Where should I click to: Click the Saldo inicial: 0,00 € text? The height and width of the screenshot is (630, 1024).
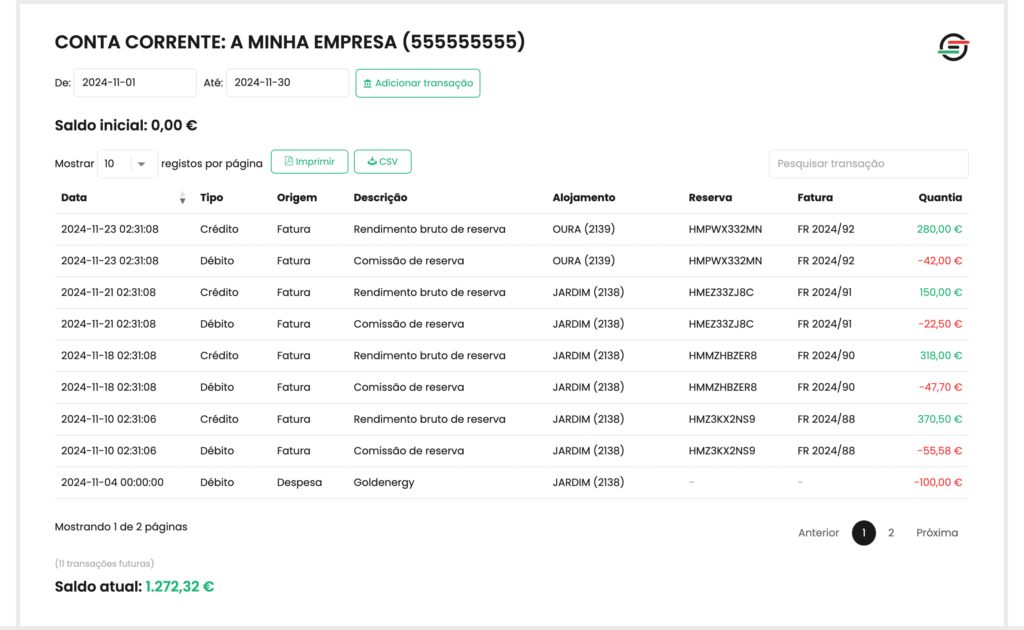[x=126, y=125]
